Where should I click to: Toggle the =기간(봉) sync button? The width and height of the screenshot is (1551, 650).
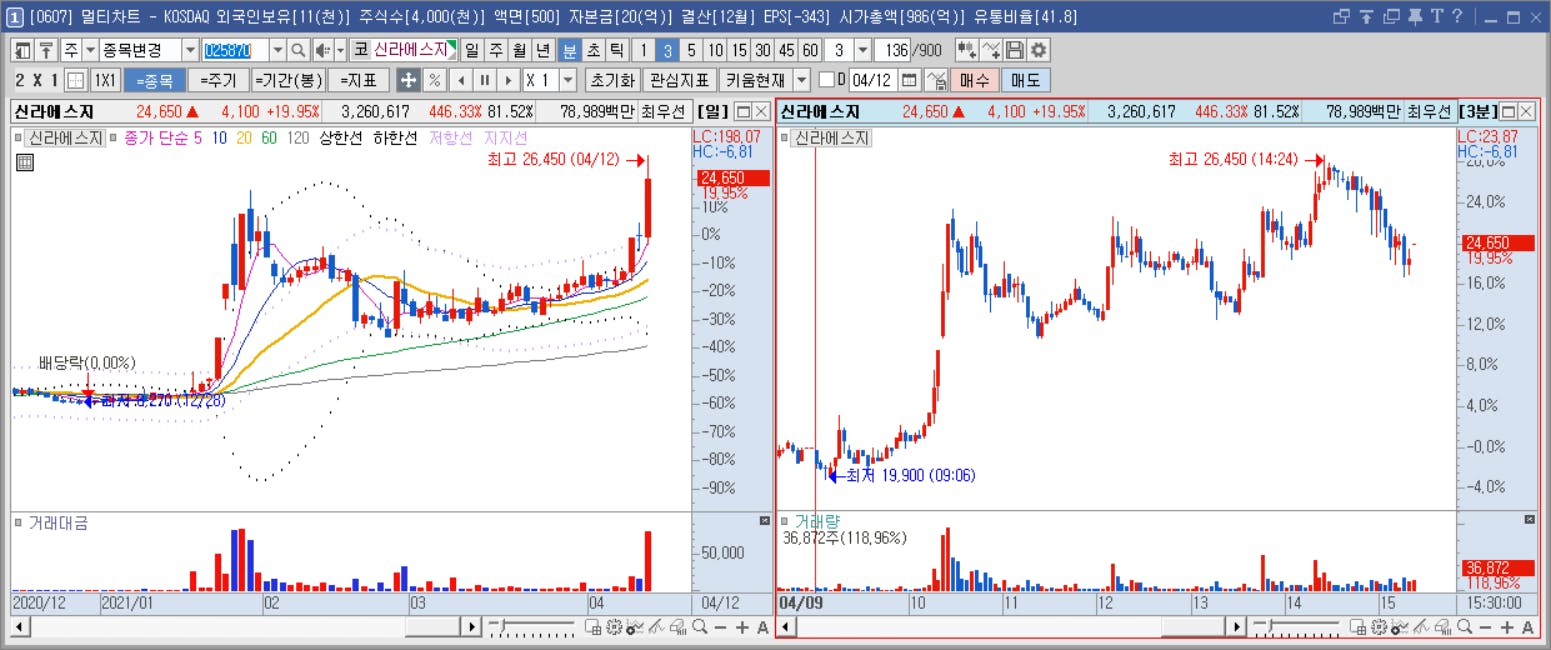(287, 80)
